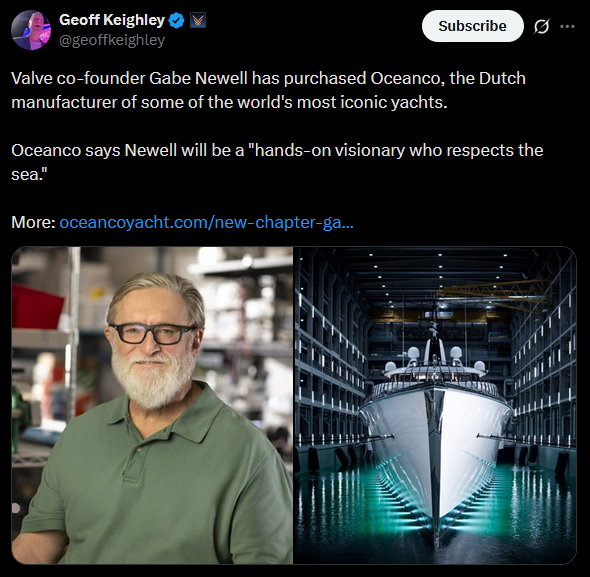Click the teal underwater lights beneath yacht

pyautogui.click(x=436, y=497)
